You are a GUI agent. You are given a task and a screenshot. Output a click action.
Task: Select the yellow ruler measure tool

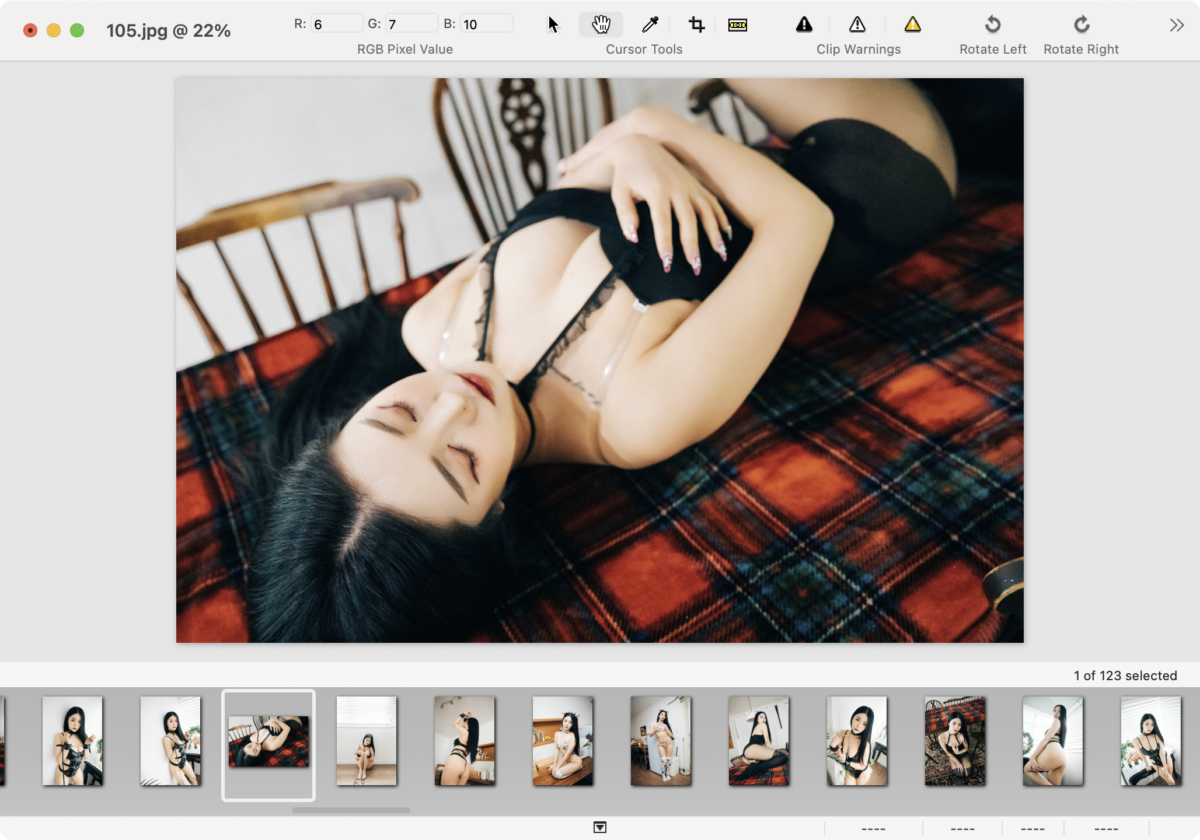point(738,24)
